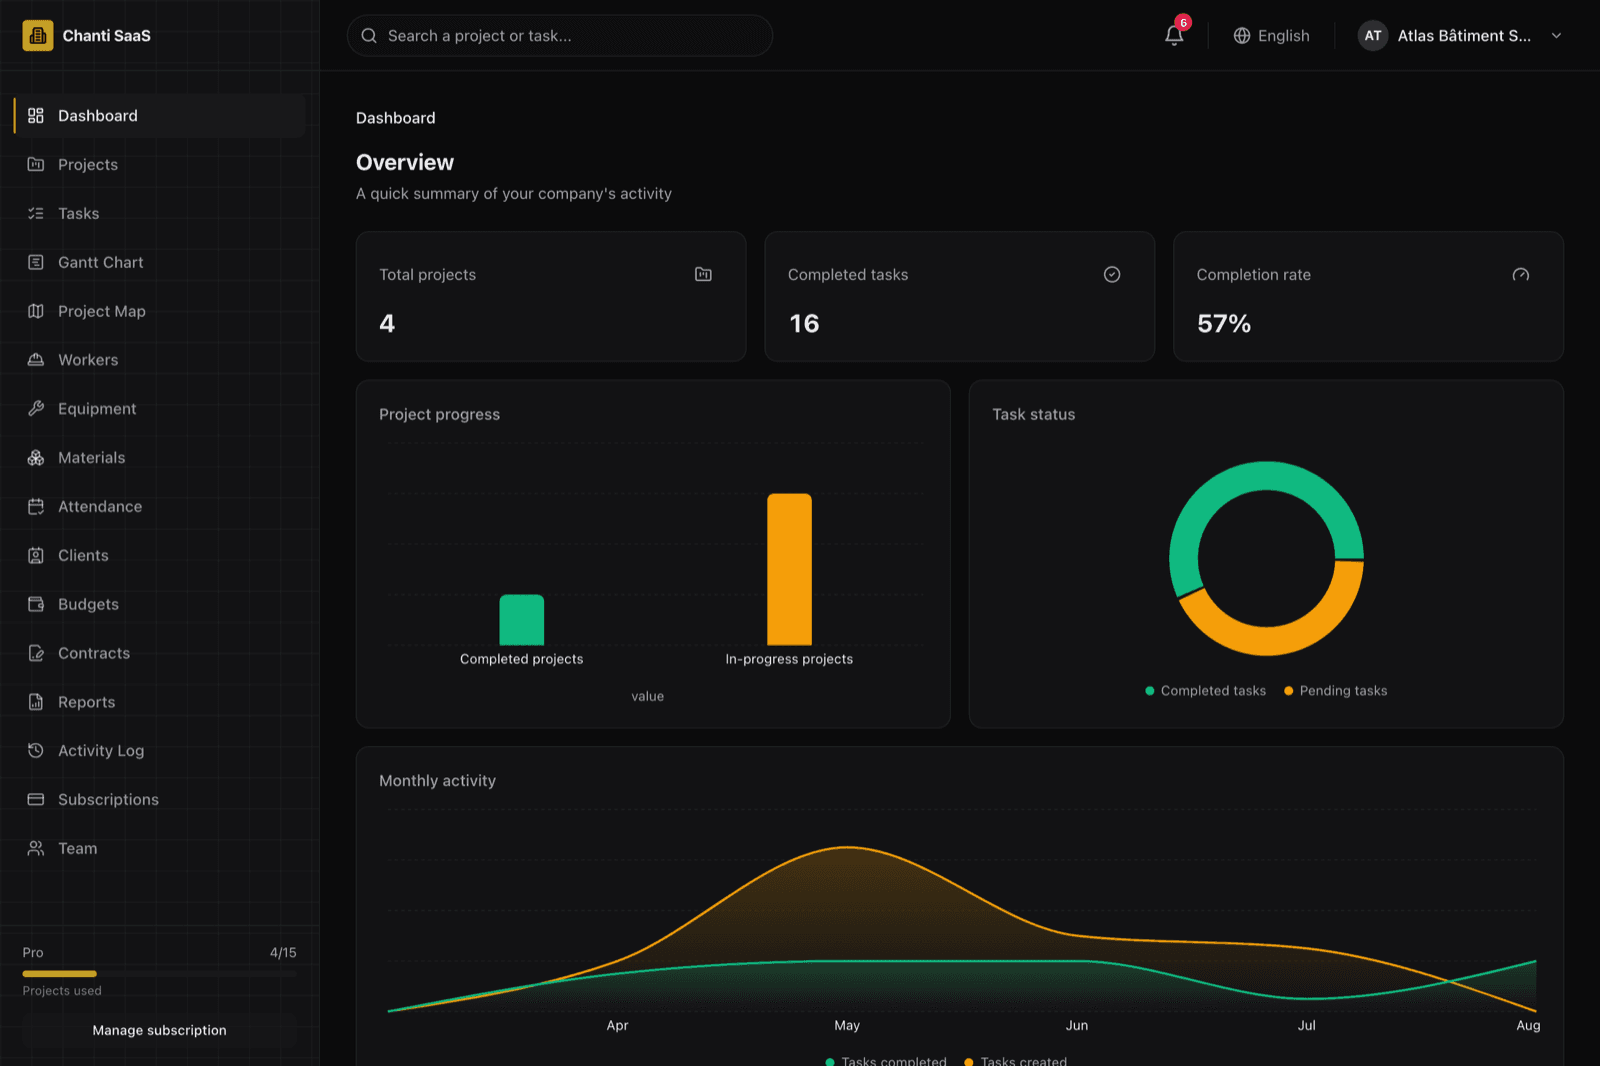1600x1066 pixels.
Task: Click the Budgets wallet icon
Action: (x=36, y=605)
